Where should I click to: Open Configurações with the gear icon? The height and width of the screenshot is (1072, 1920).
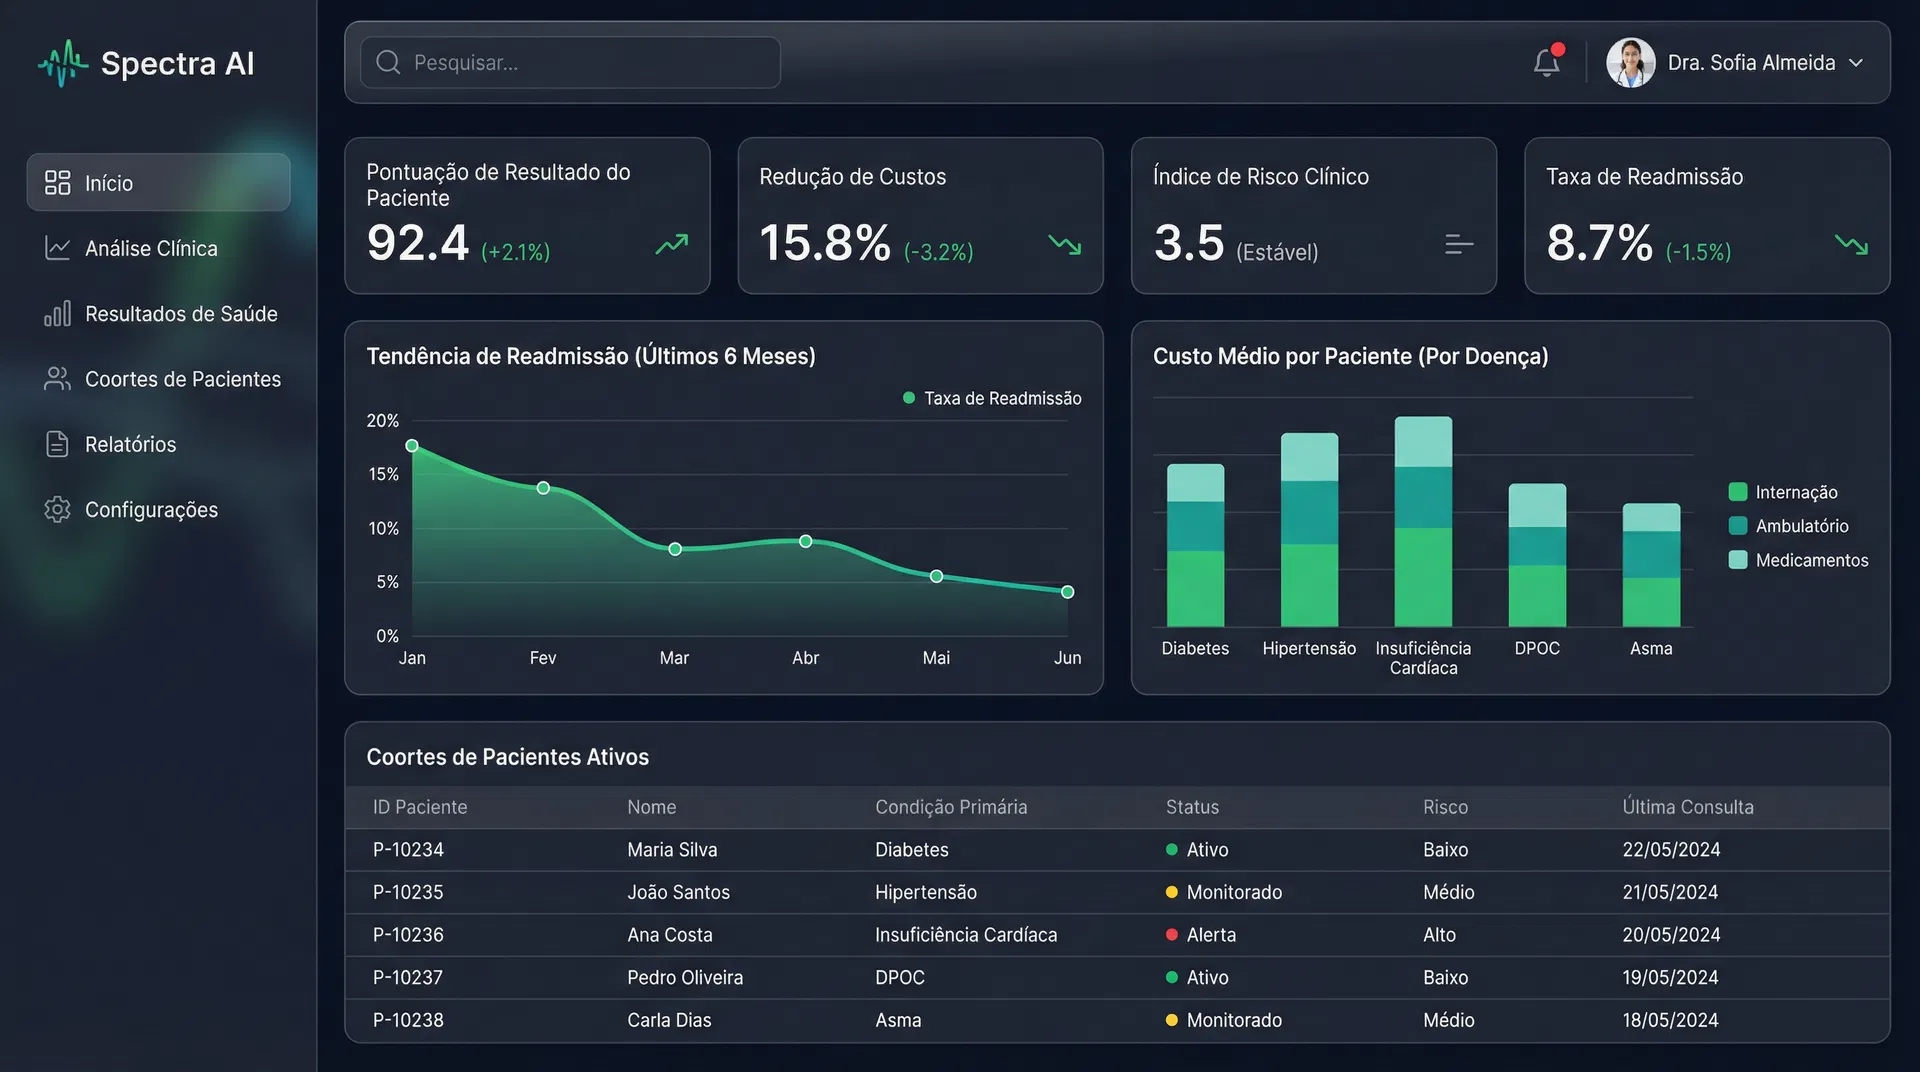click(57, 509)
